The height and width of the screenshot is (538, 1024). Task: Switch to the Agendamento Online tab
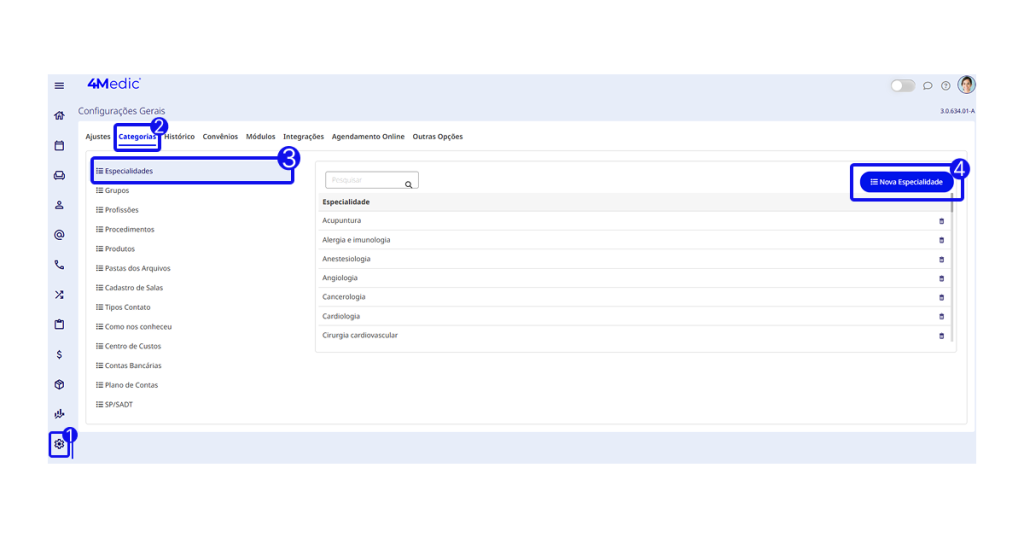(x=368, y=137)
